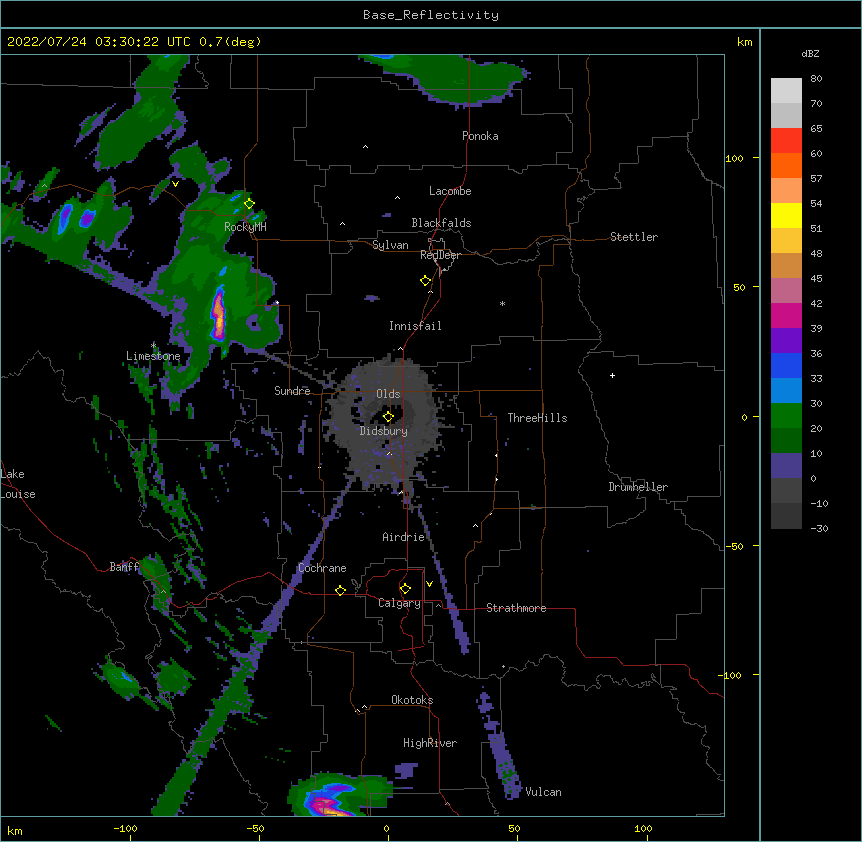Click the yellow diamond marker above Calgary label
This screenshot has height=842, width=862.
(x=405, y=589)
